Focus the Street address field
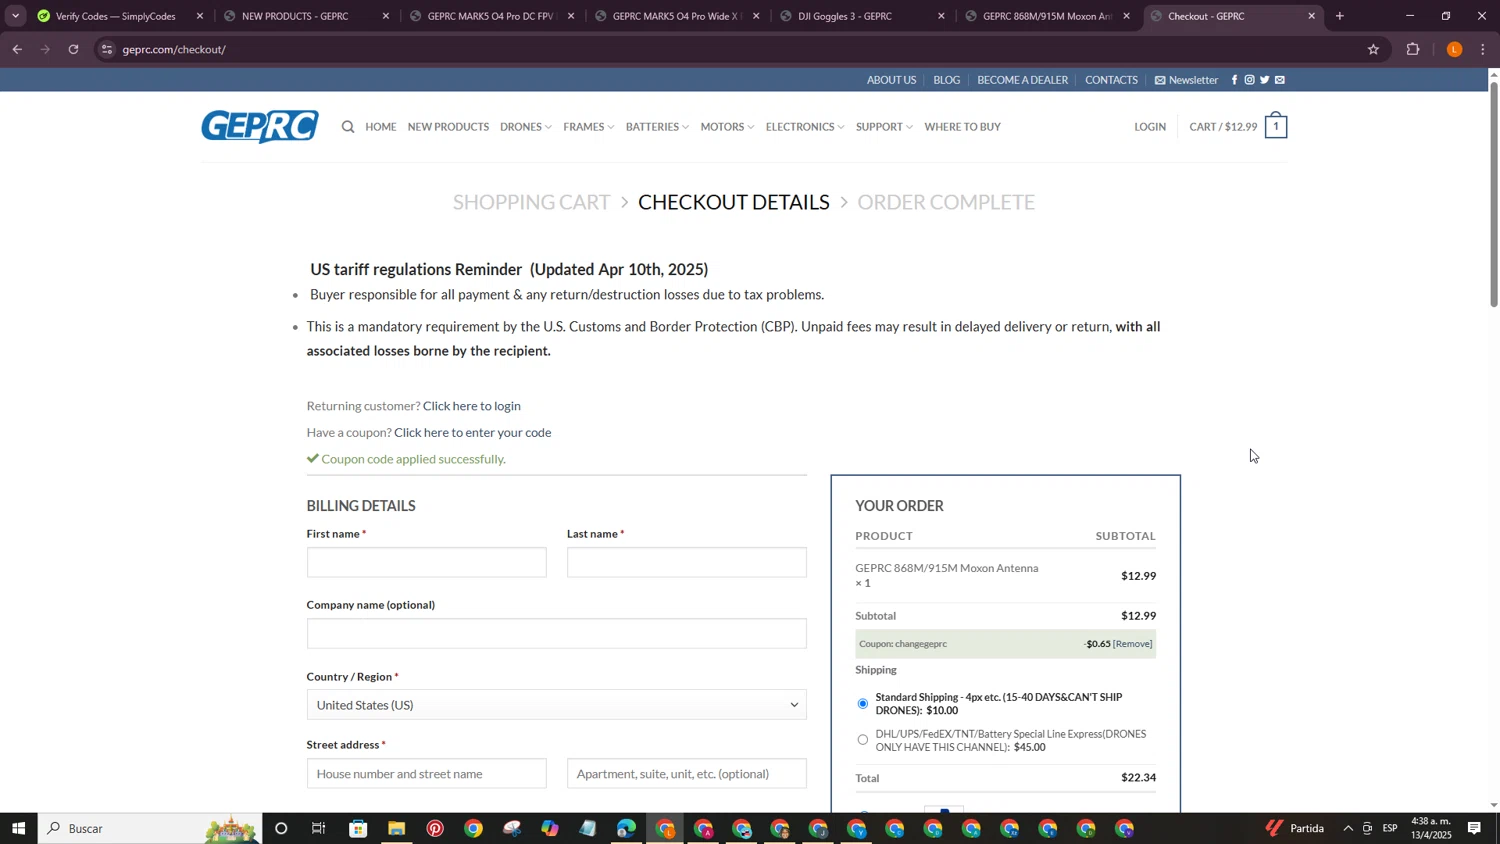The image size is (1500, 844). point(427,774)
